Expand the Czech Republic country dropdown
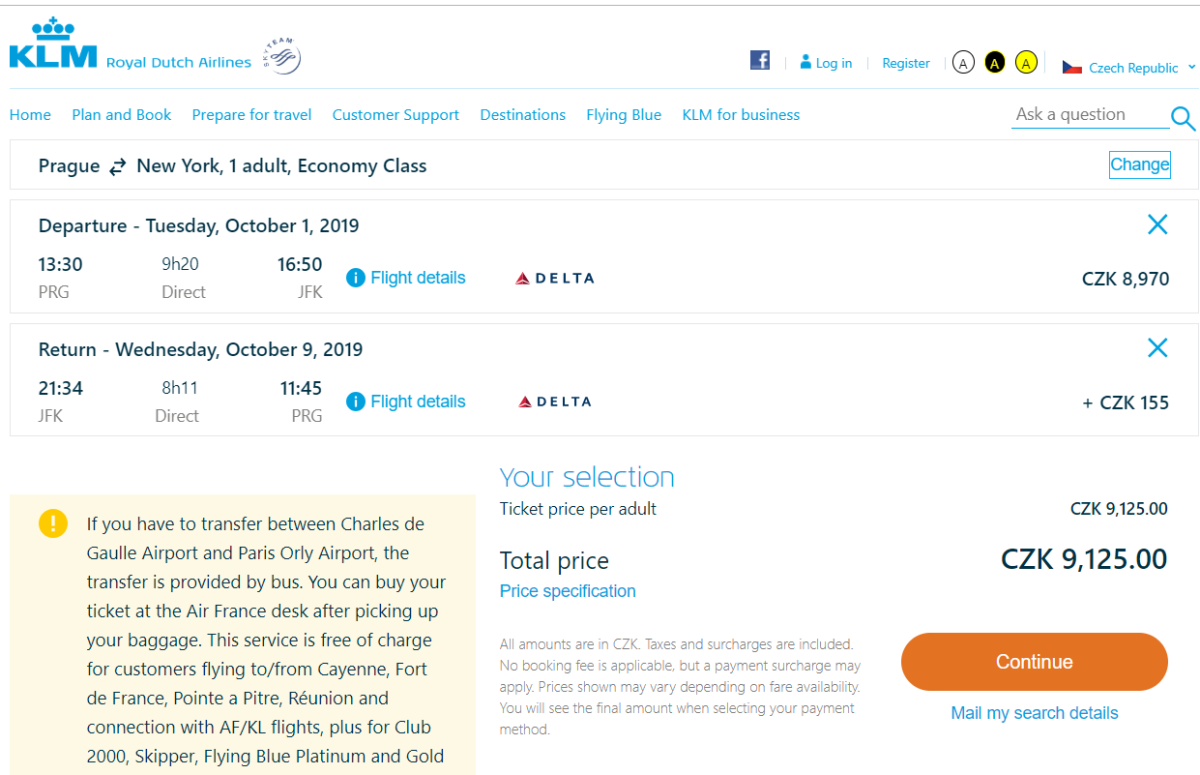The height and width of the screenshot is (775, 1200). click(1129, 68)
